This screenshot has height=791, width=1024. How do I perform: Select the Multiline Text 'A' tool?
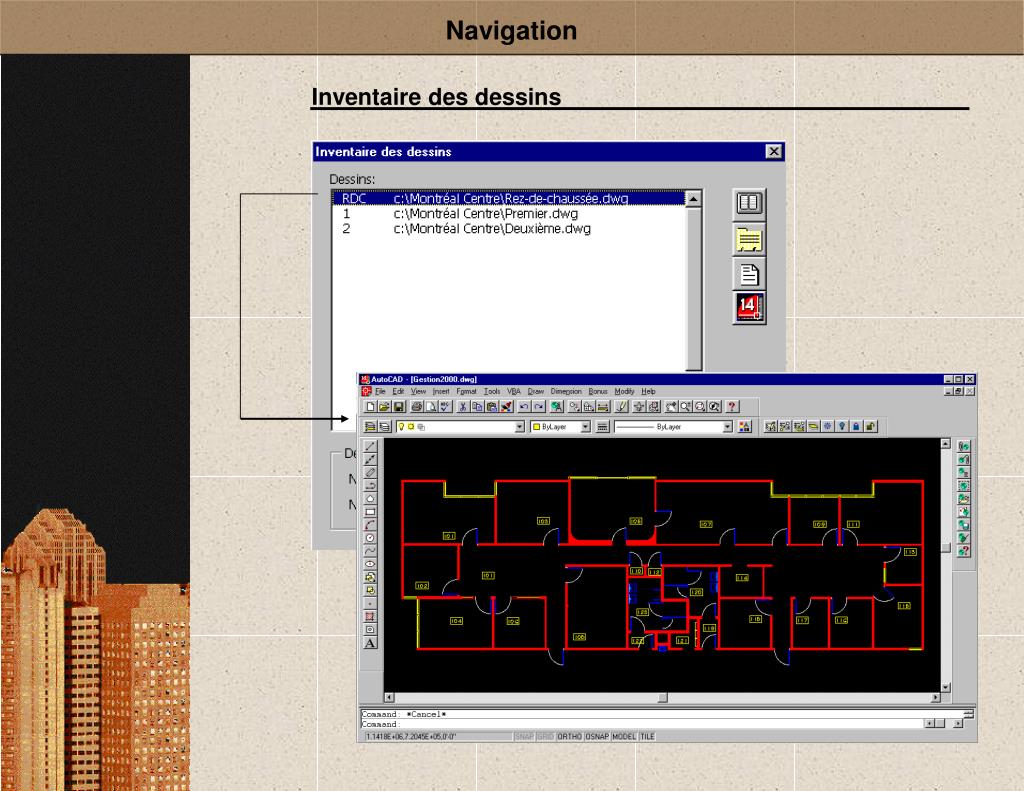click(370, 643)
